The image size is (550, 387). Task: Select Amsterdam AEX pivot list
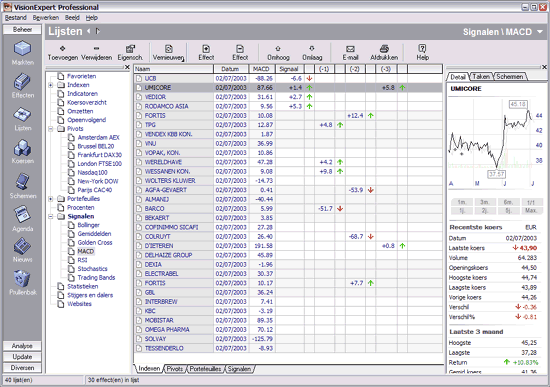coord(99,138)
